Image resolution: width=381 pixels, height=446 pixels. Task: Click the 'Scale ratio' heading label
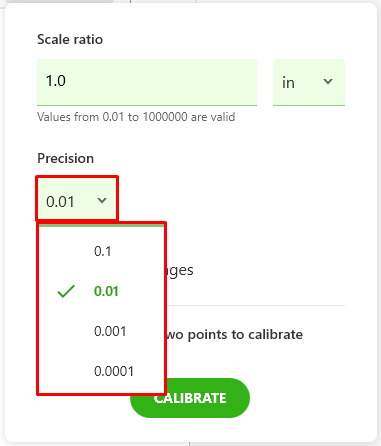[70, 39]
